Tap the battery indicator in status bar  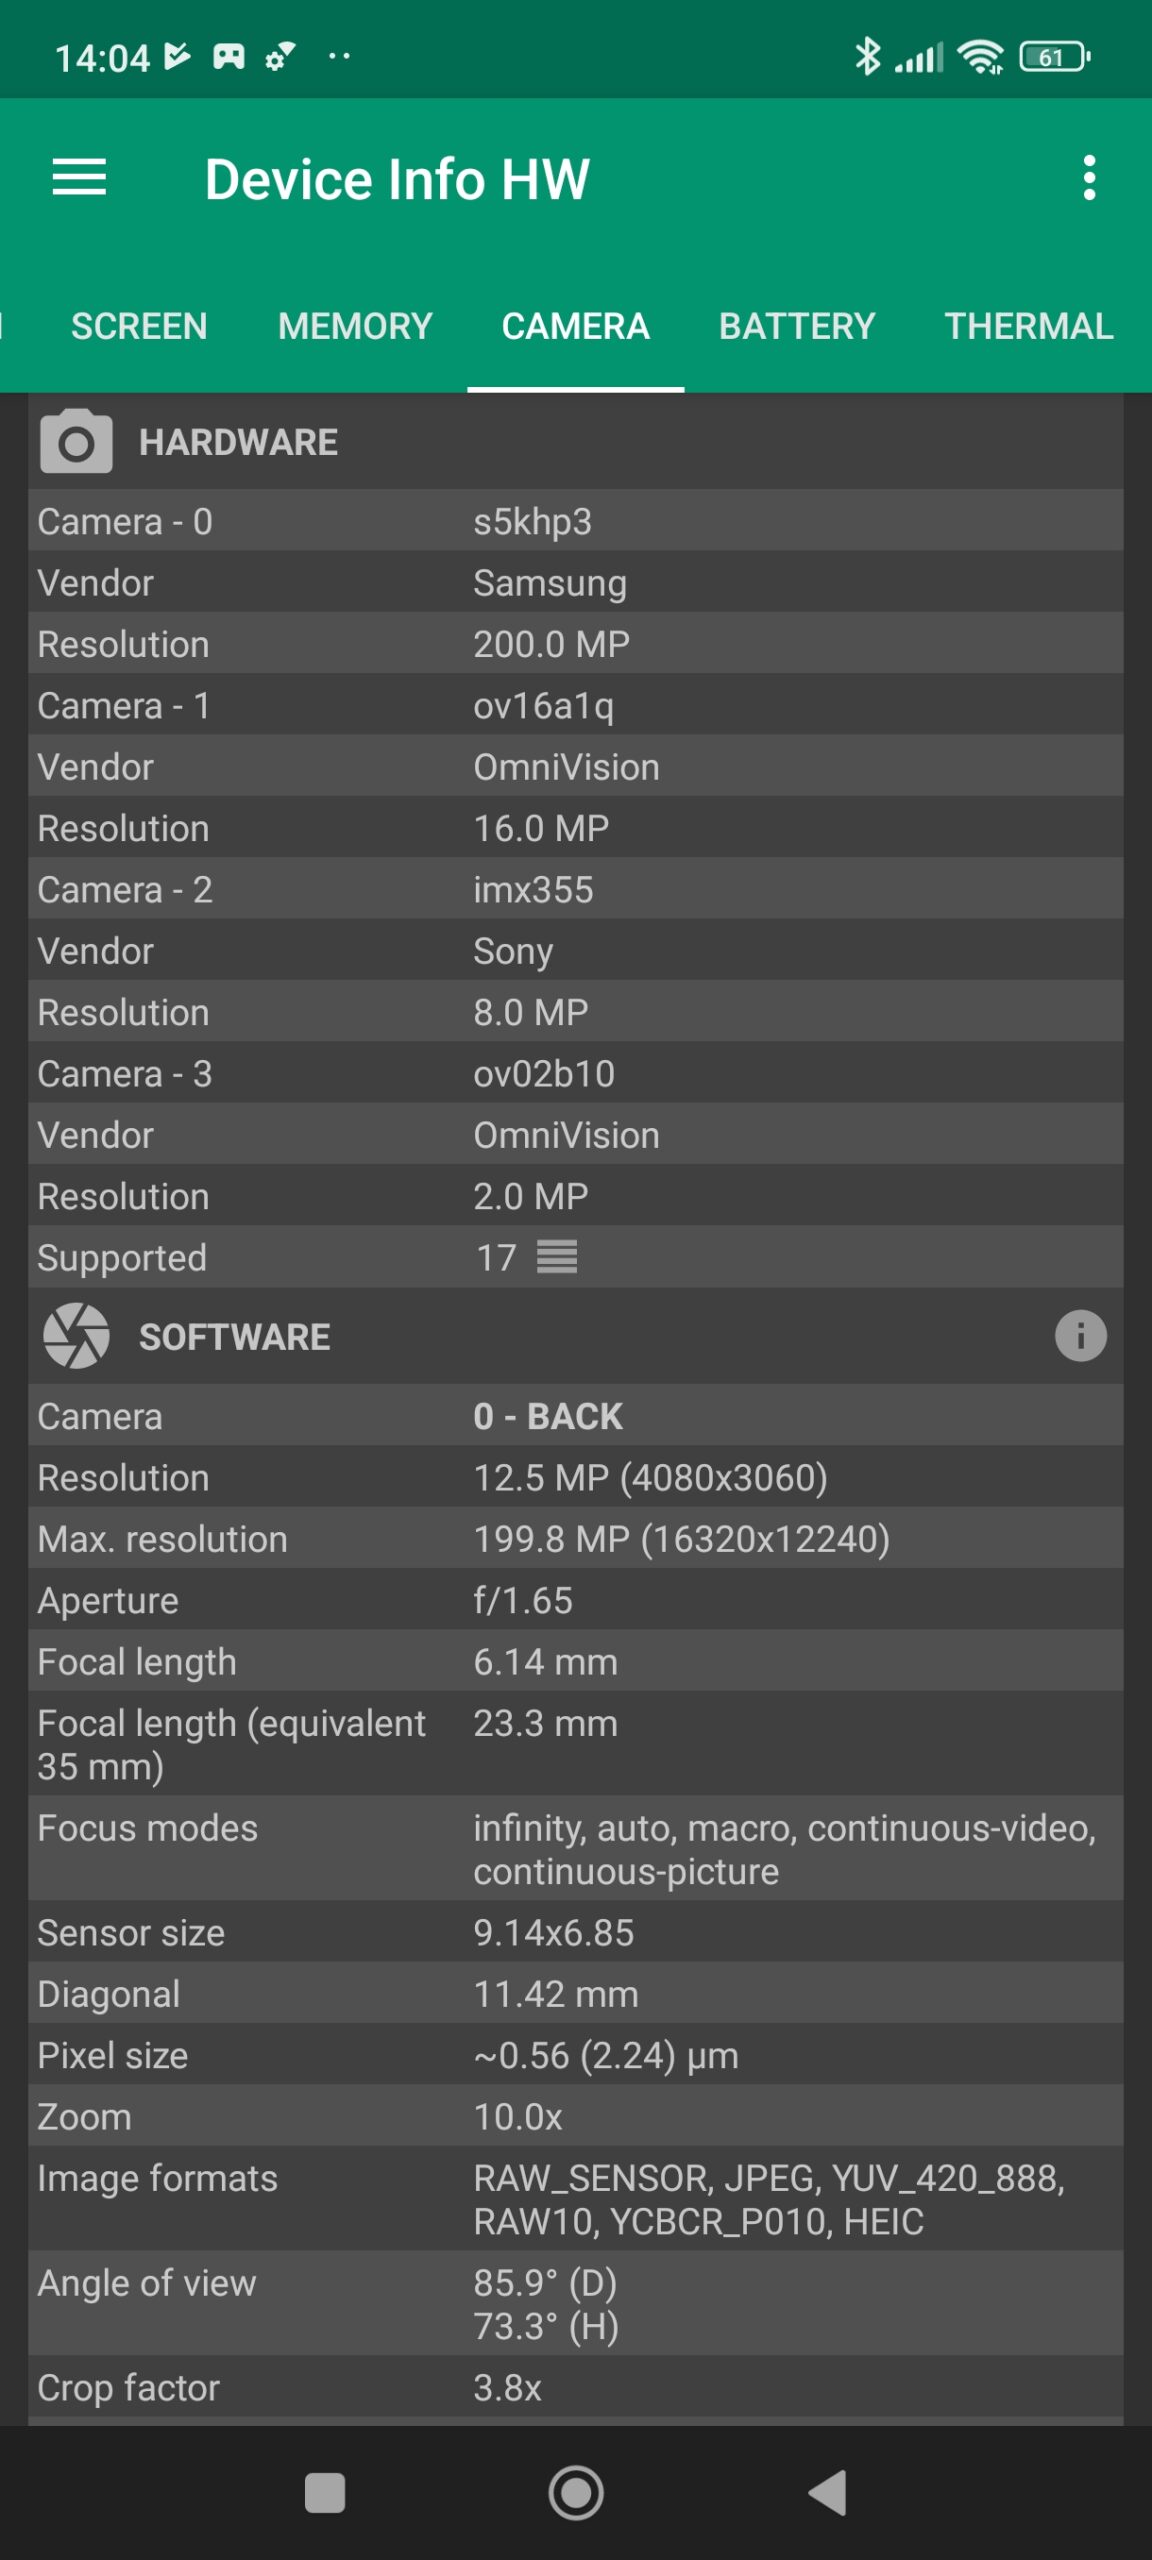click(x=1054, y=57)
